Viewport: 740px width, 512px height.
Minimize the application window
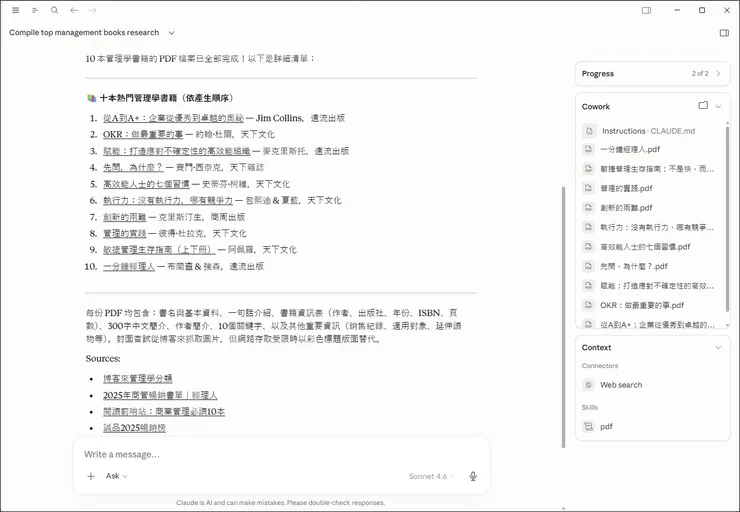(x=677, y=10)
